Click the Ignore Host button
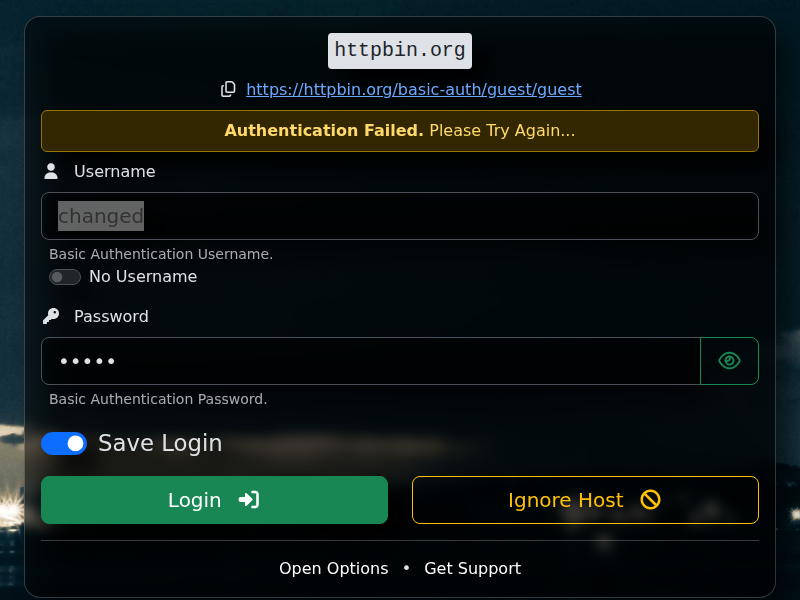The height and width of the screenshot is (600, 800). pyautogui.click(x=585, y=500)
